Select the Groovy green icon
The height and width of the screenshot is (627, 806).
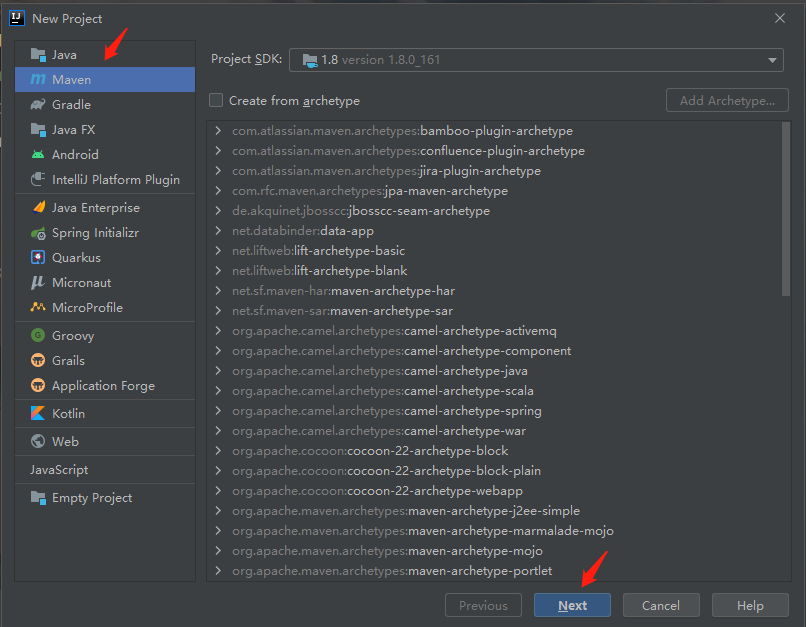[38, 336]
